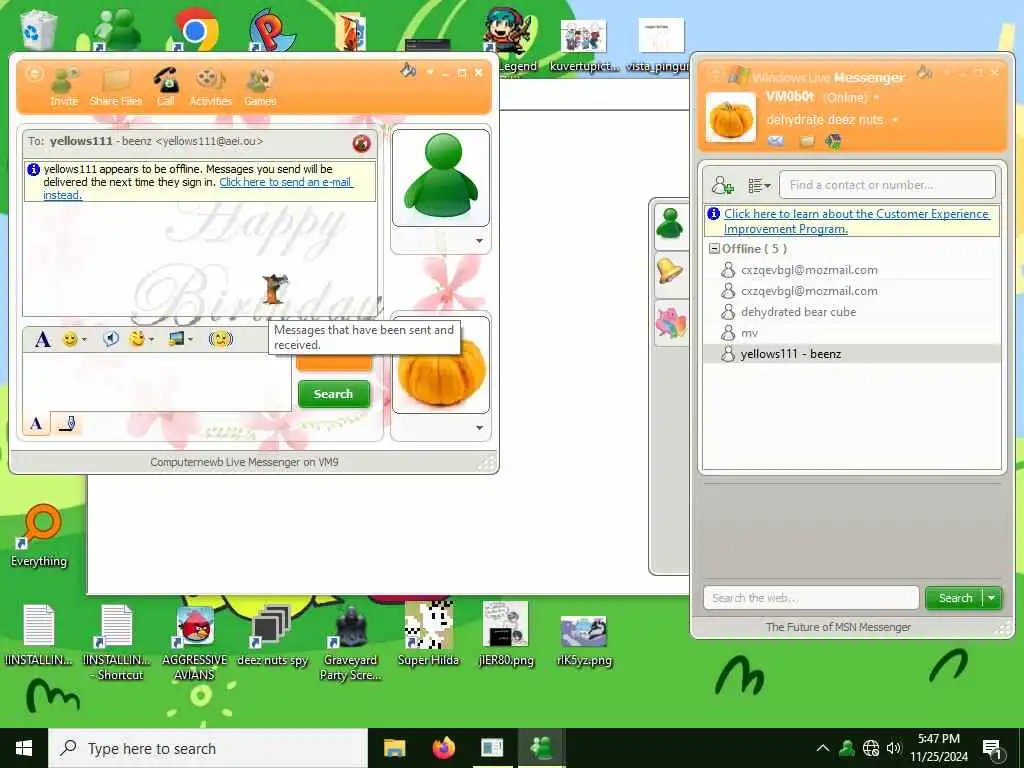Click the Invite icon in the conversation toolbar
Screen dimensions: 1024x768
(x=64, y=86)
